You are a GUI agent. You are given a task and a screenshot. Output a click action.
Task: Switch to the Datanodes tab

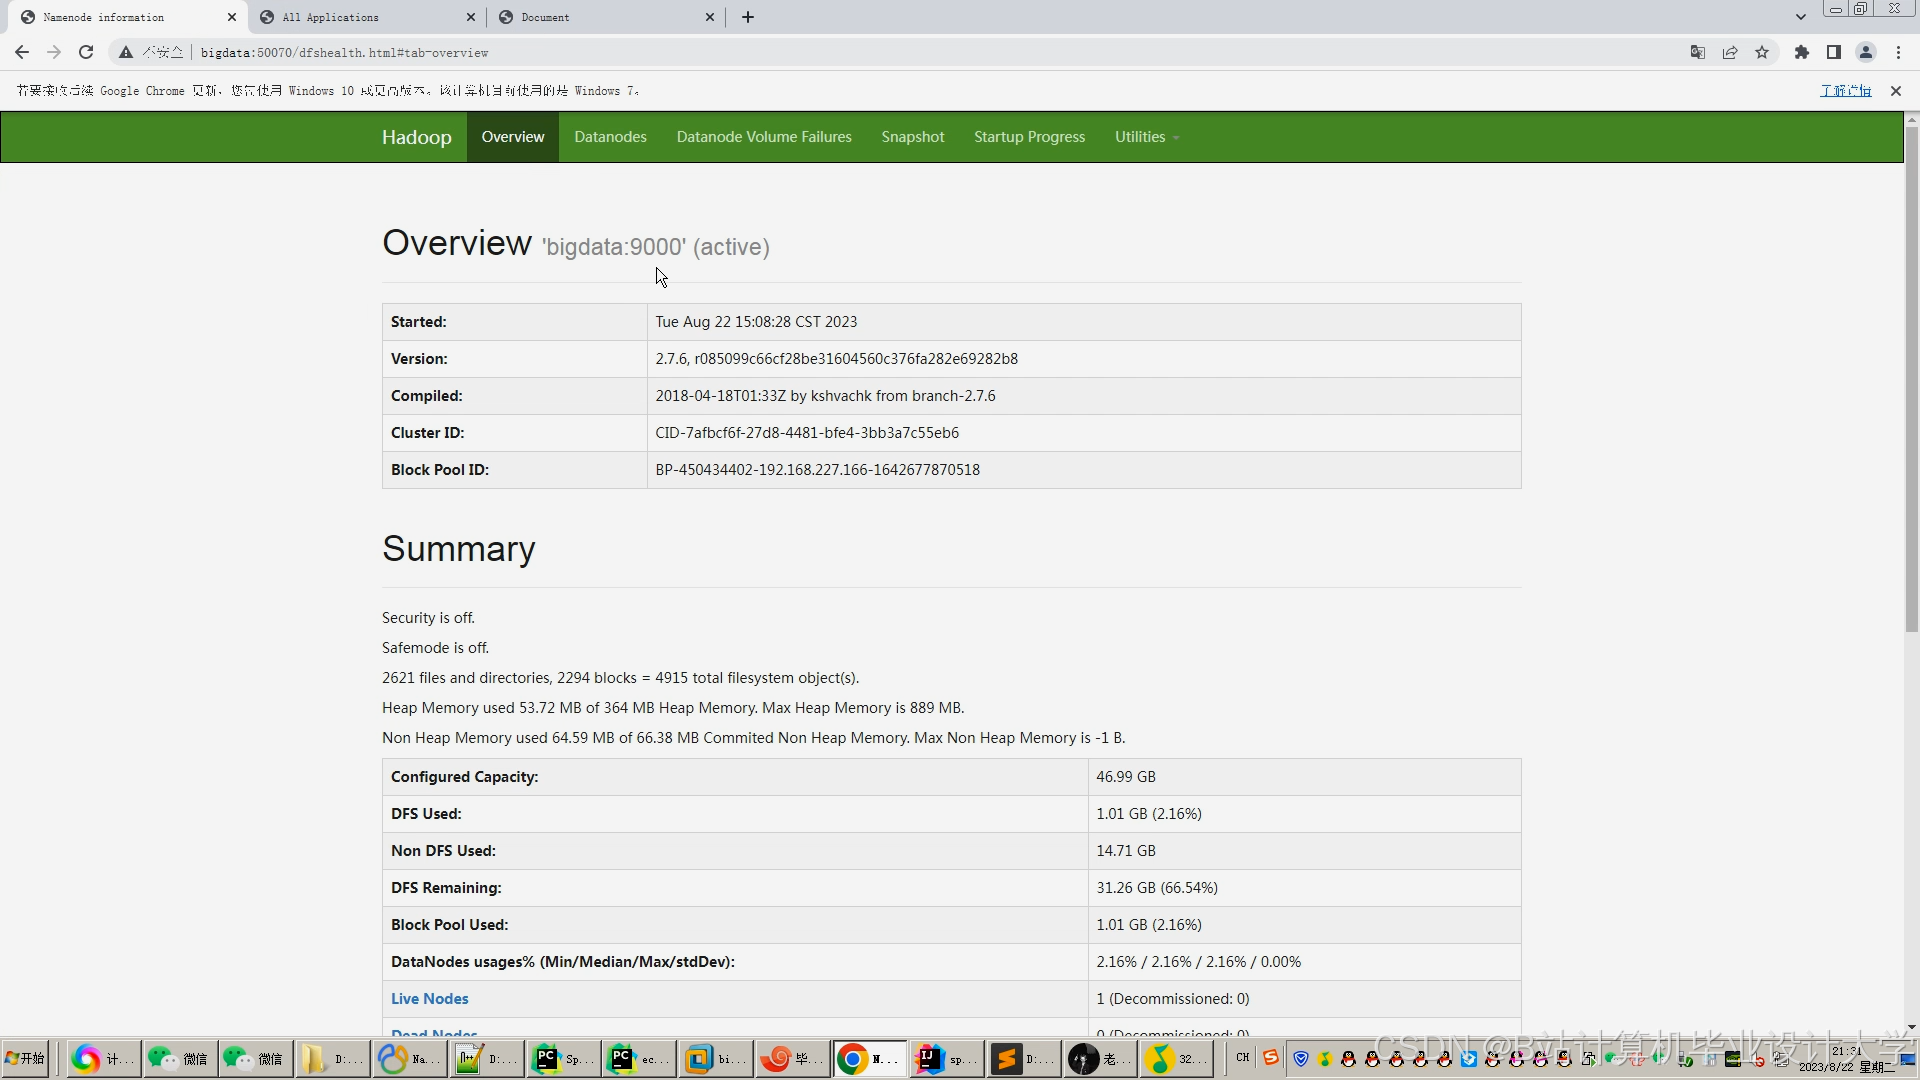[x=610, y=137]
